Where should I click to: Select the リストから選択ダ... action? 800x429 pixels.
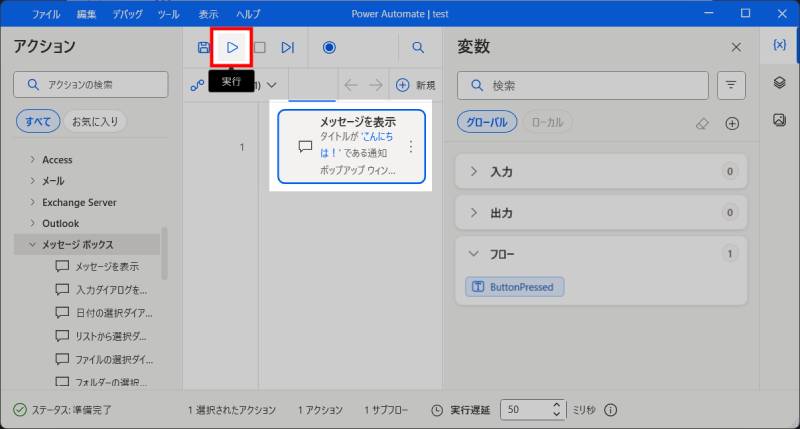tap(101, 336)
